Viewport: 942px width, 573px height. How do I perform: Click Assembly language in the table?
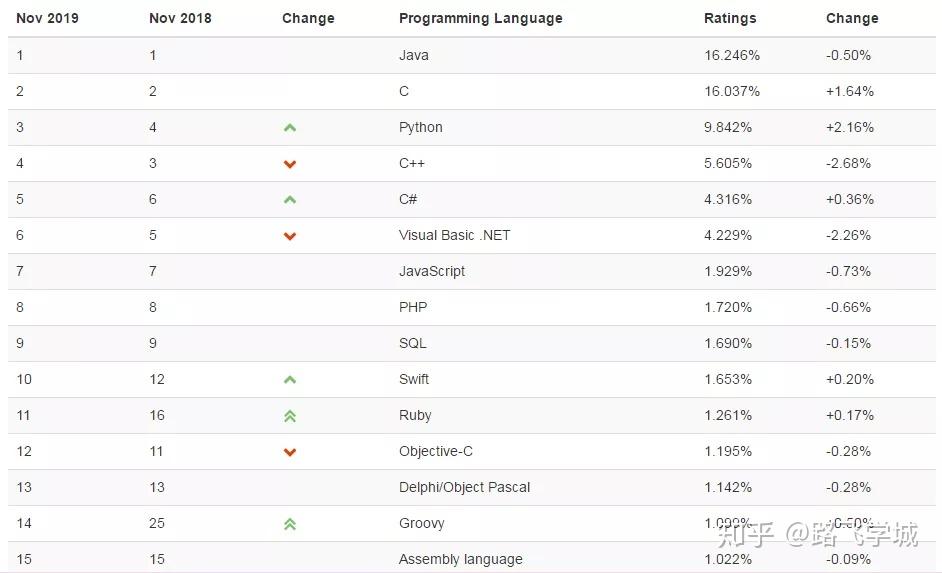coord(460,559)
